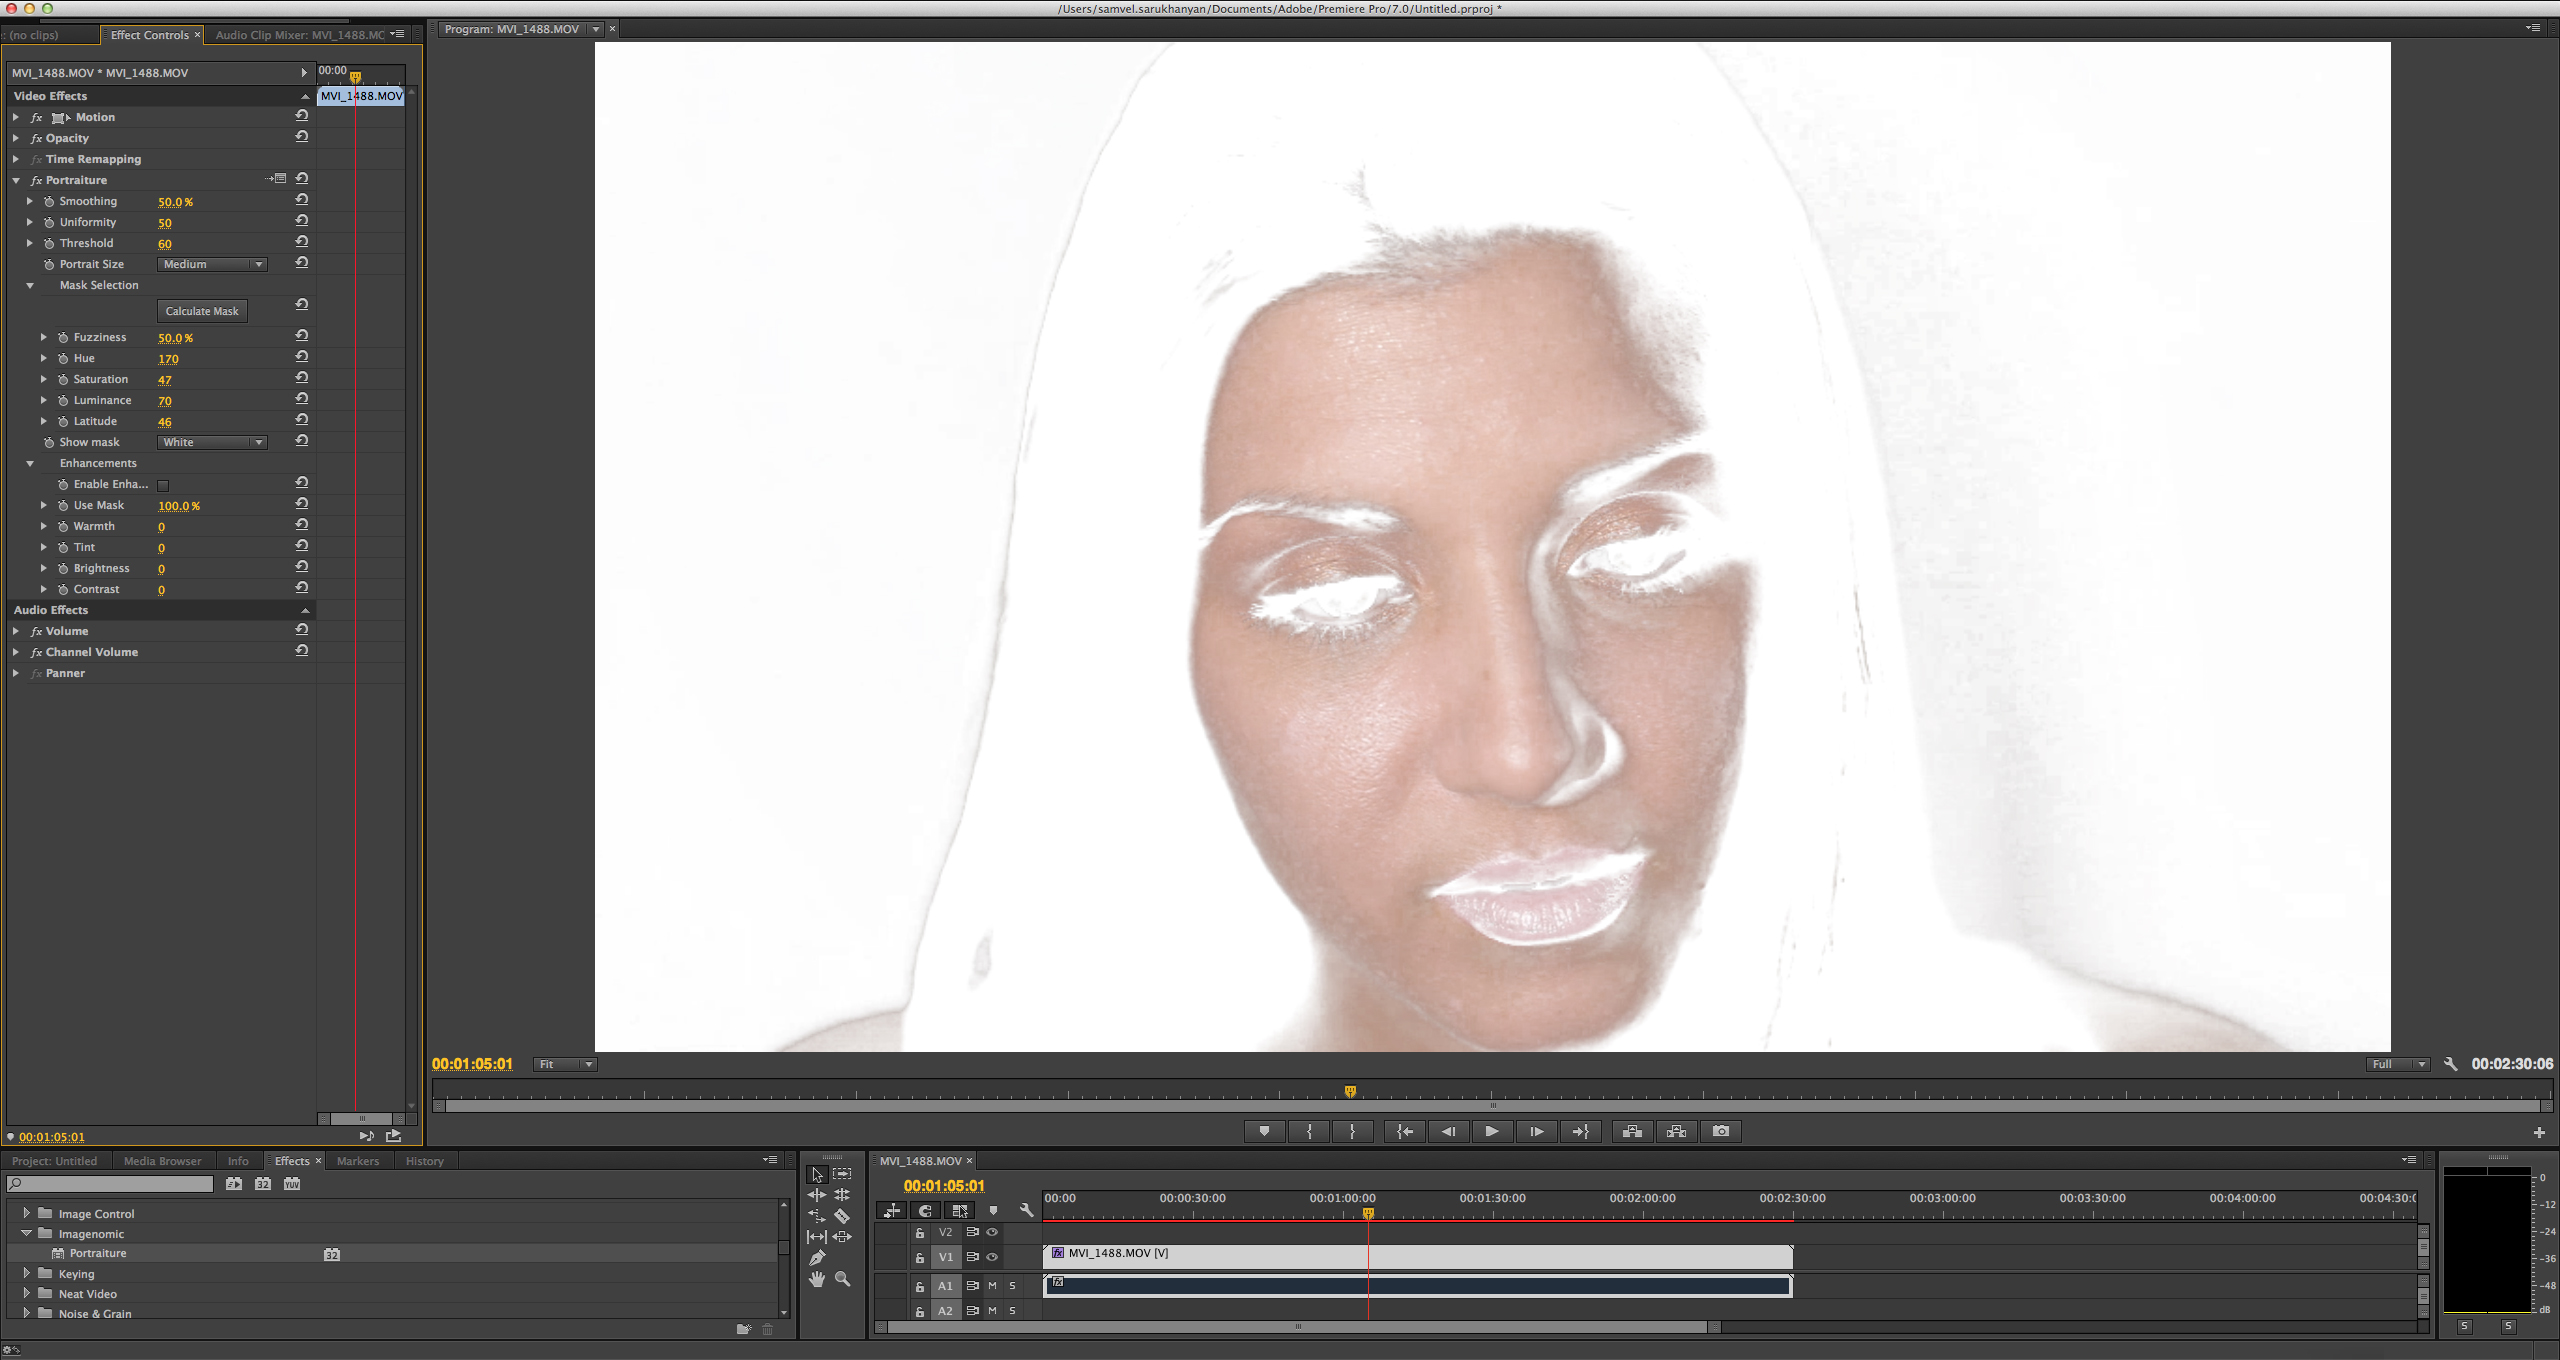Select the Zoom tool
Image resolution: width=2560 pixels, height=1360 pixels.
click(842, 1279)
